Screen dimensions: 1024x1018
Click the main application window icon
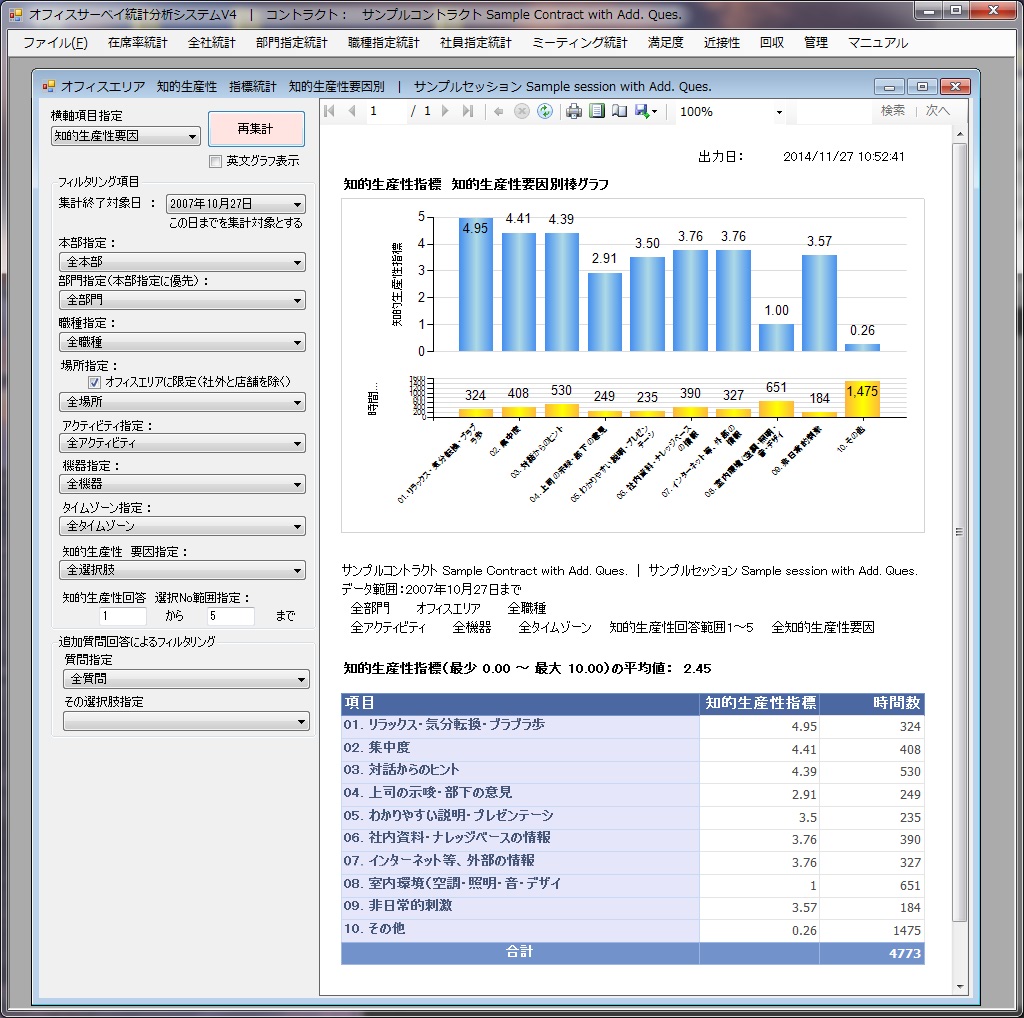pyautogui.click(x=16, y=14)
